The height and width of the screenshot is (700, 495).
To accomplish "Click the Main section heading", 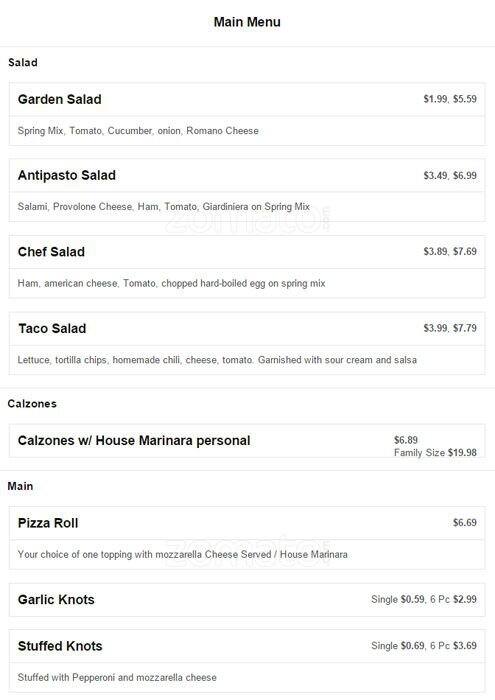I will coord(20,486).
